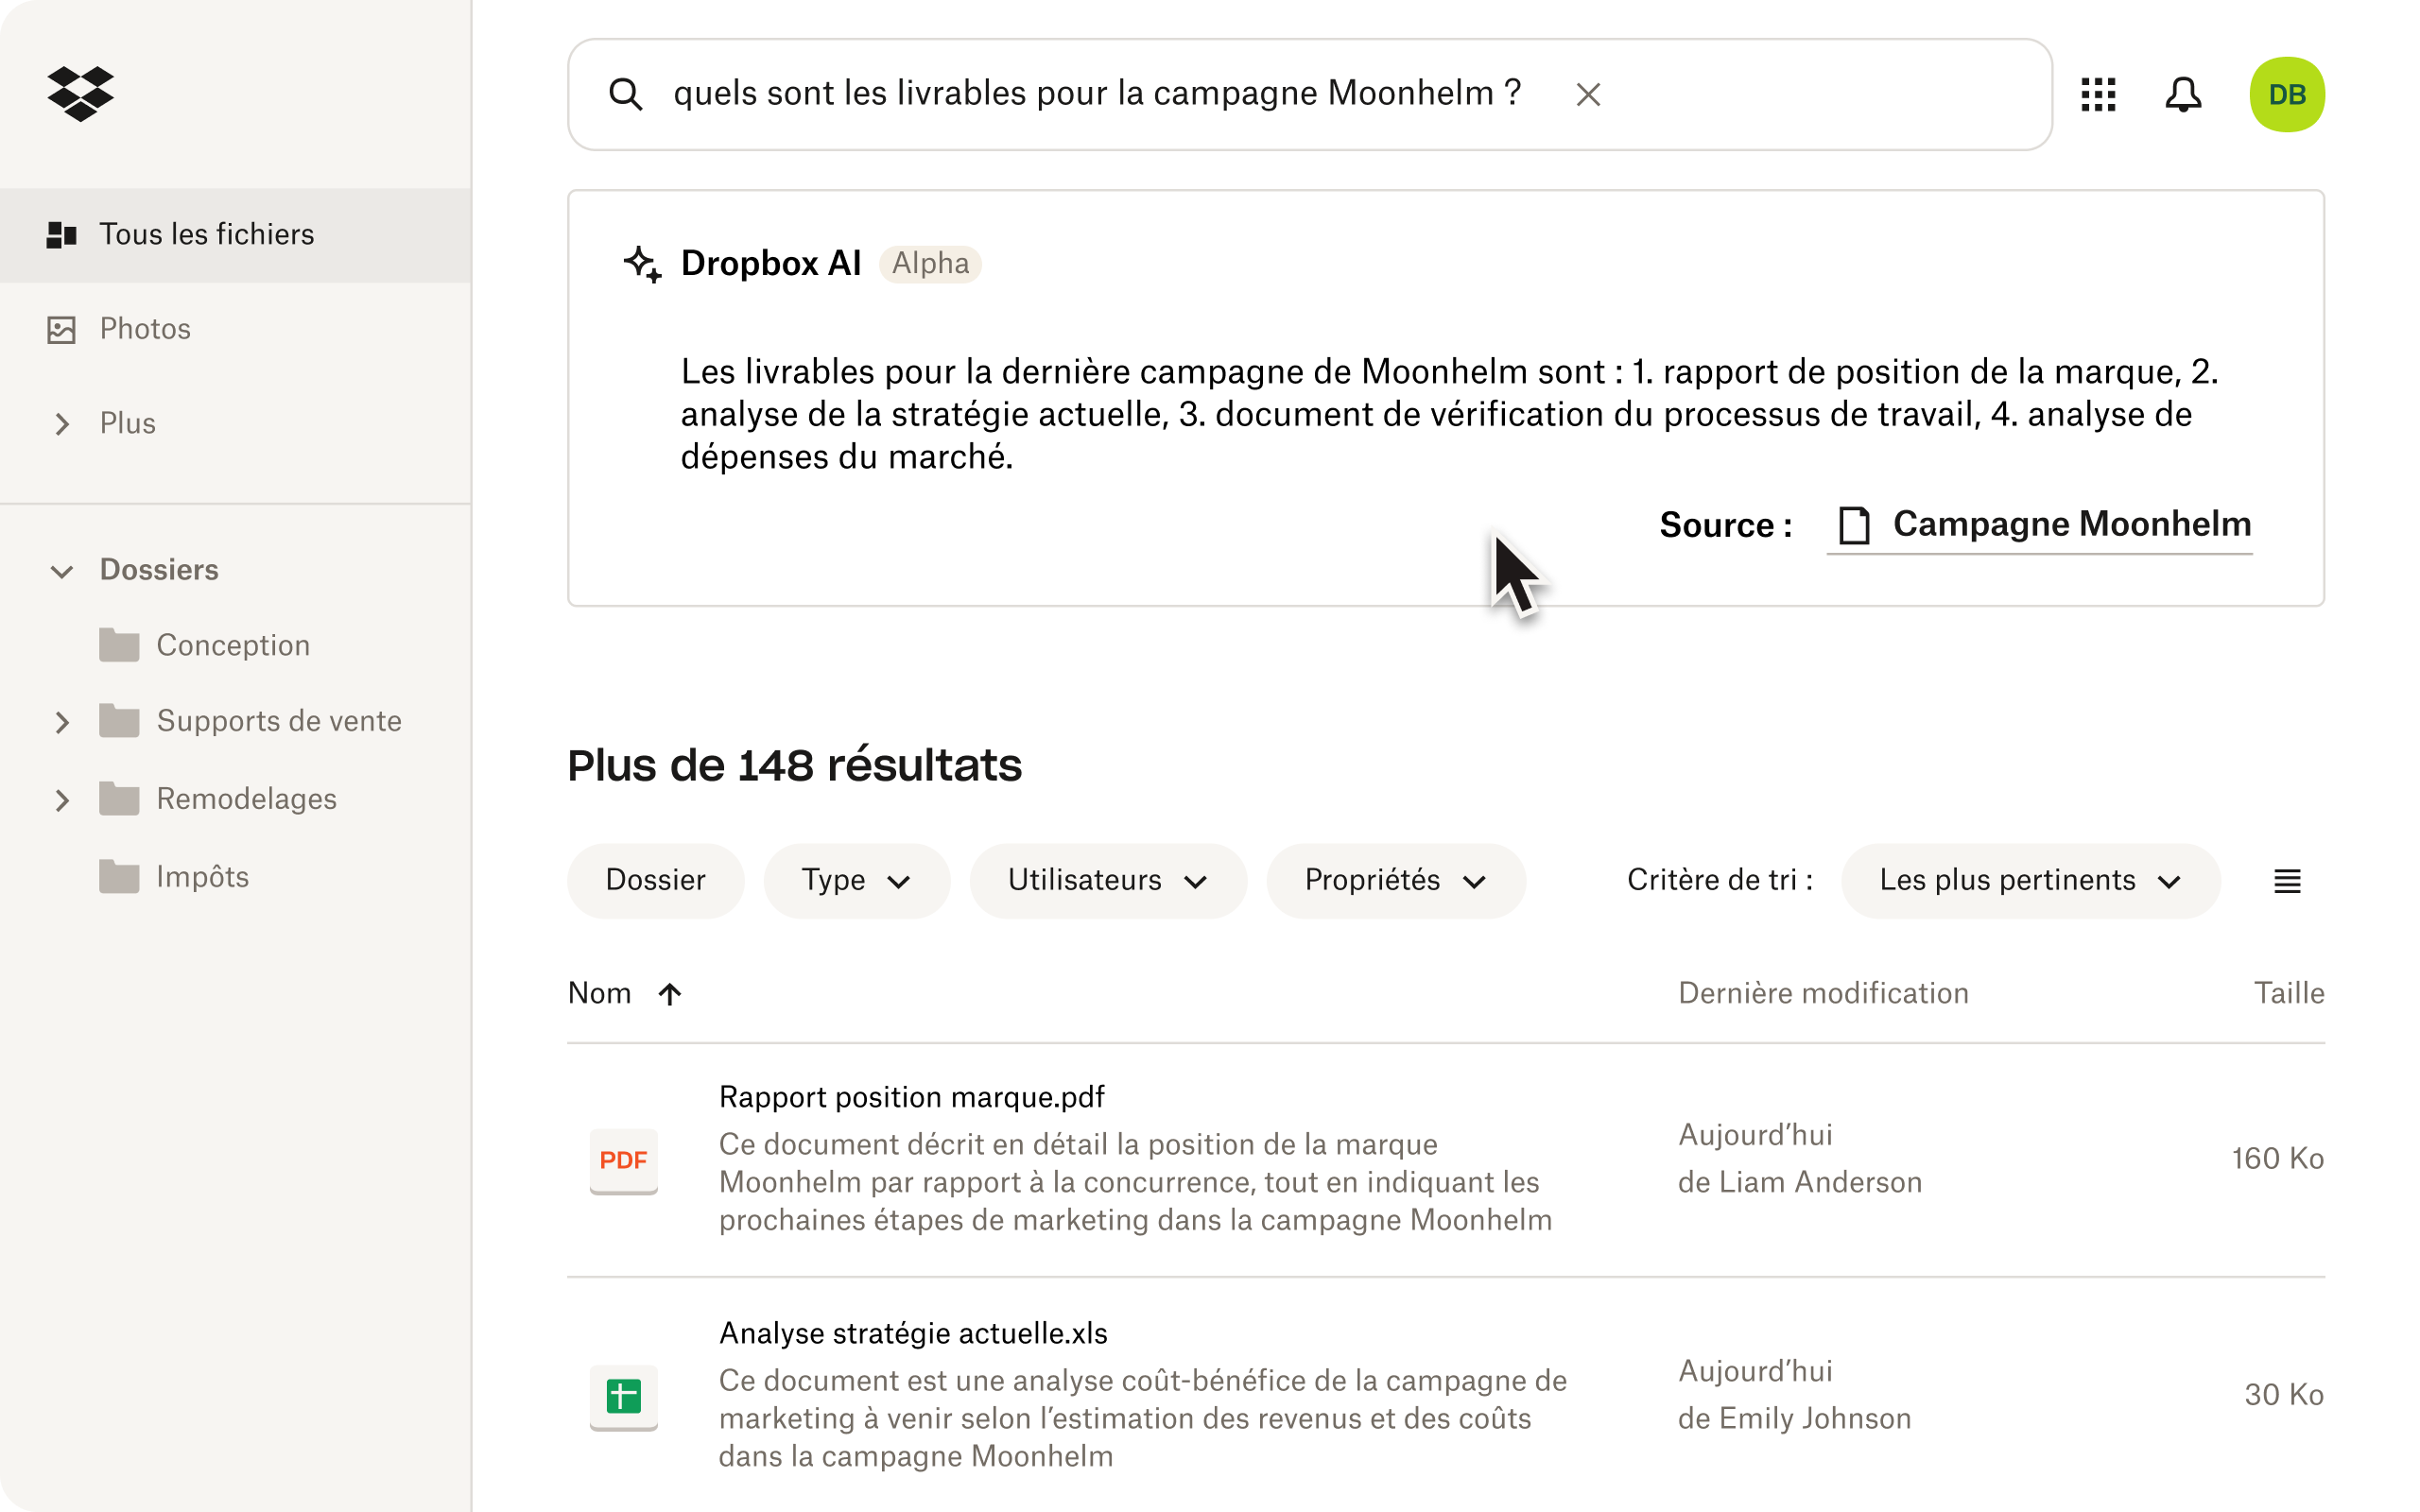Viewport: 2420px width, 1512px height.
Task: Click the Dropbox AI title
Action: tap(771, 264)
